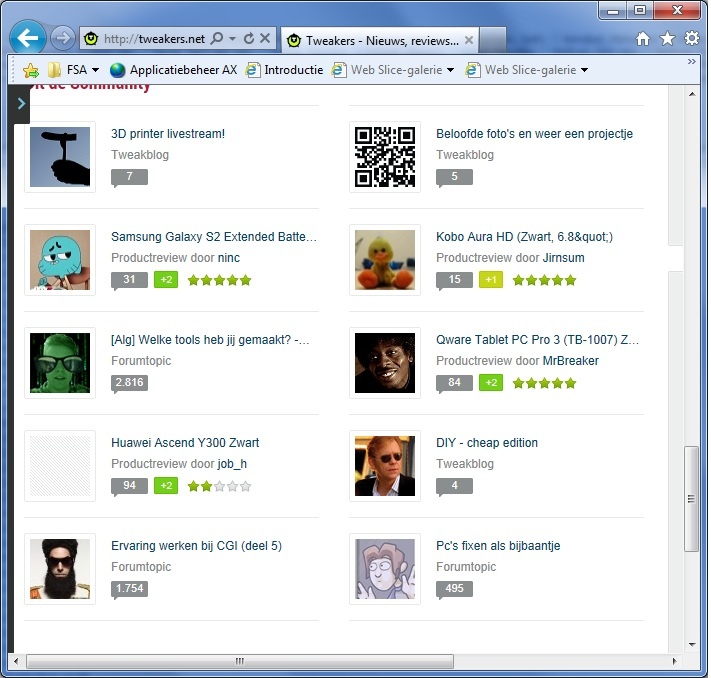The width and height of the screenshot is (711, 678).
Task: Open Pc's fixen als bijbaantje forum topic
Action: pos(498,546)
